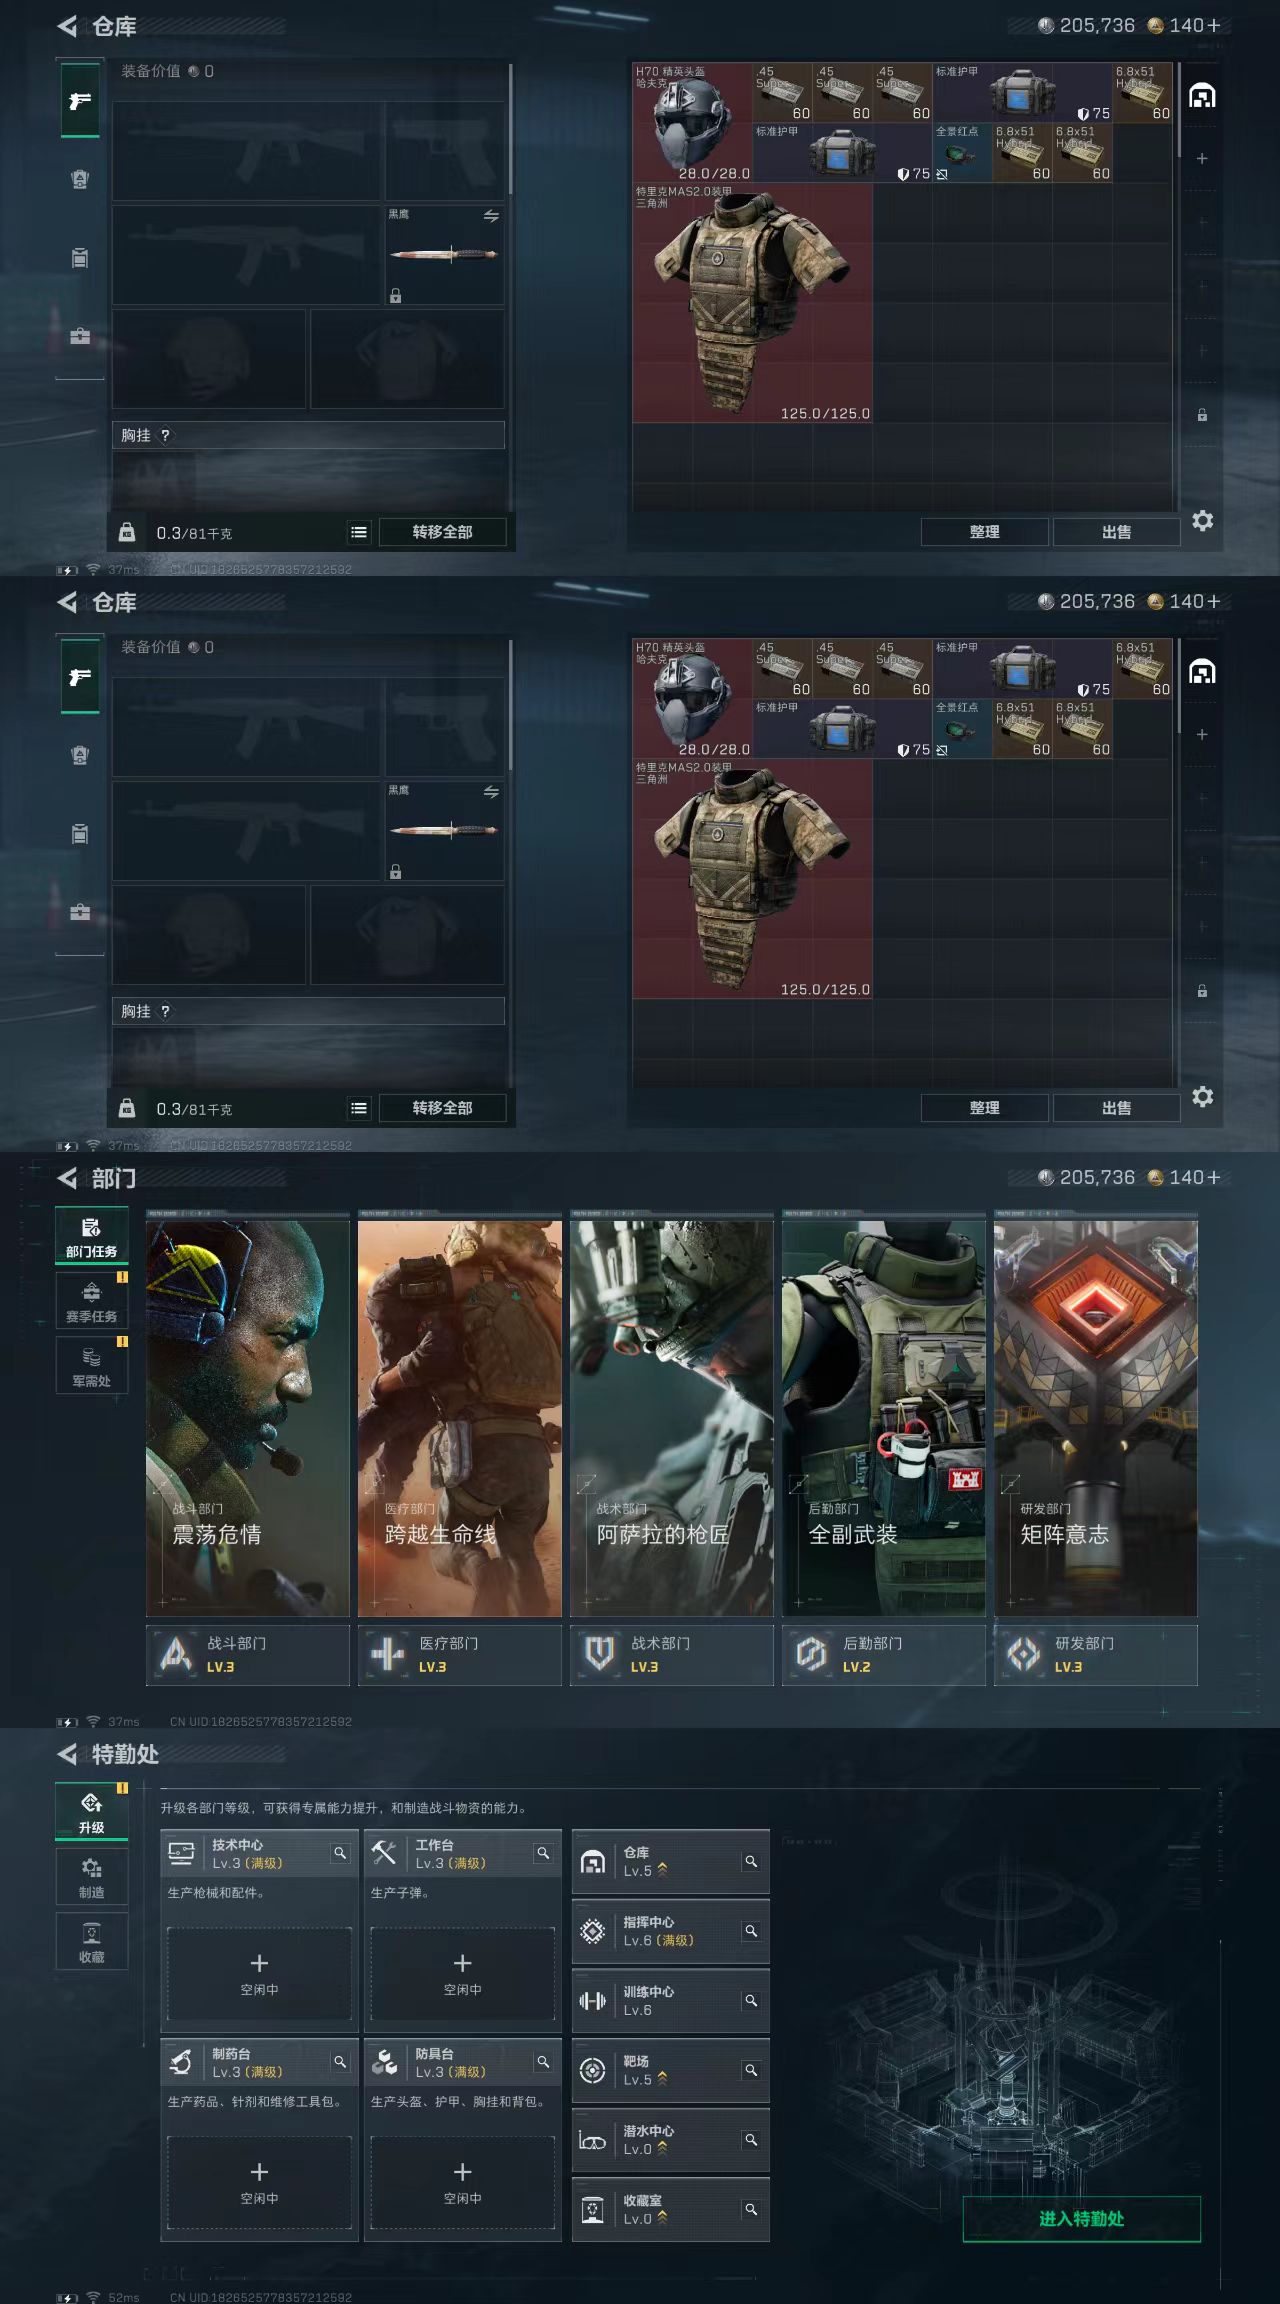Click magnifier on 收藏室 row
1280x2304 pixels.
pos(751,2209)
